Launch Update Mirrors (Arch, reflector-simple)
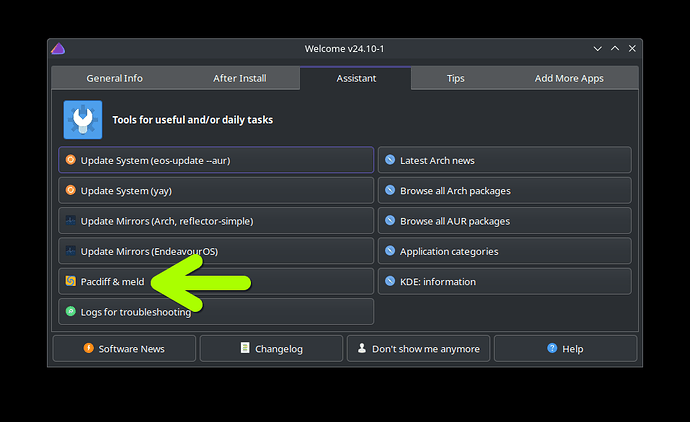This screenshot has height=422, width=690. (x=216, y=221)
